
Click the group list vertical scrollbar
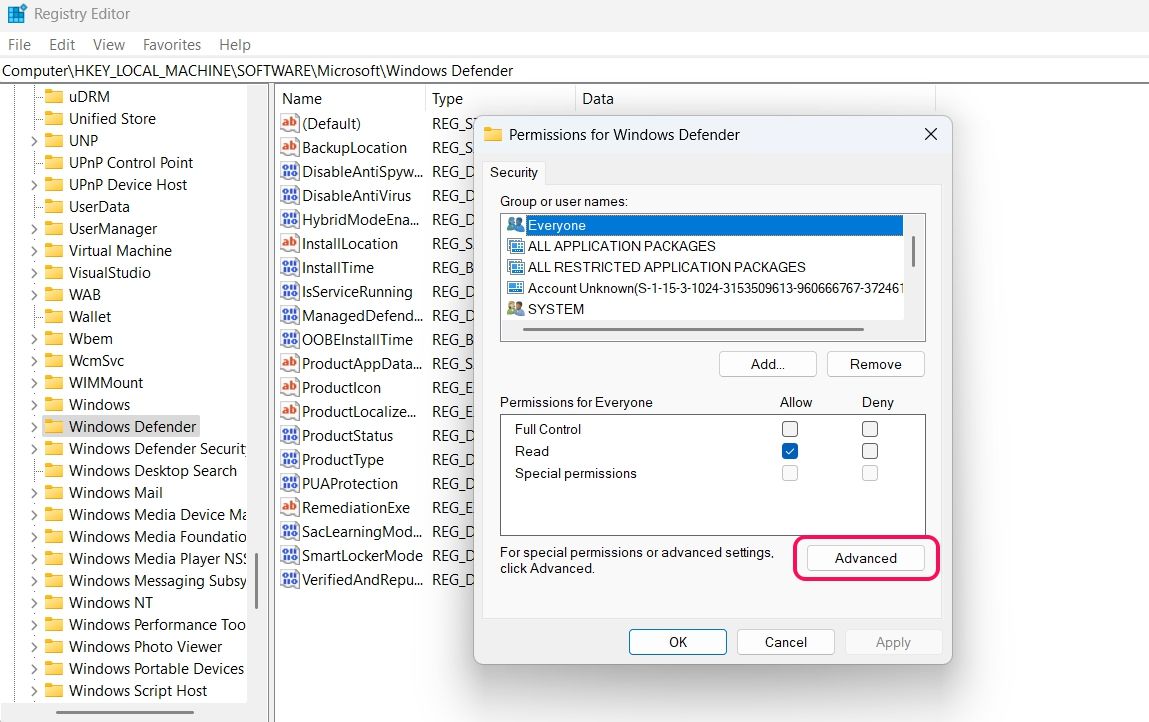(913, 251)
